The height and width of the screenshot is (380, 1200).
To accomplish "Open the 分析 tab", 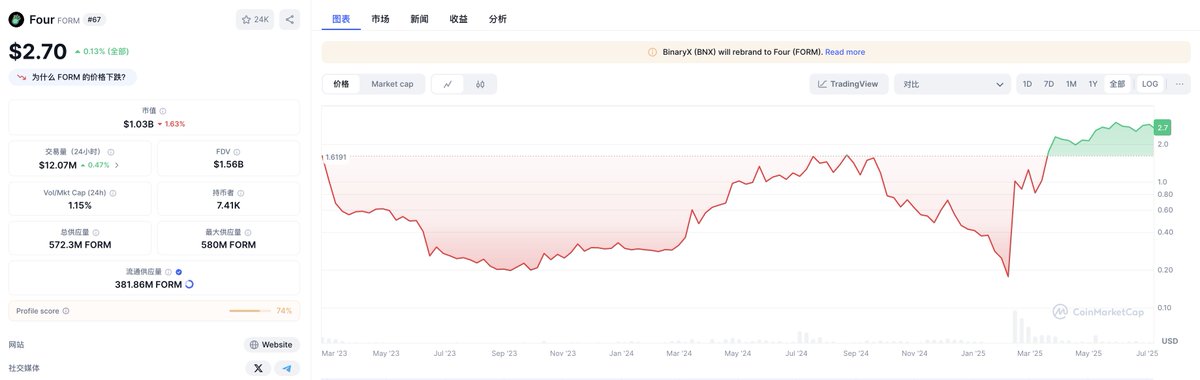I will coord(497,19).
